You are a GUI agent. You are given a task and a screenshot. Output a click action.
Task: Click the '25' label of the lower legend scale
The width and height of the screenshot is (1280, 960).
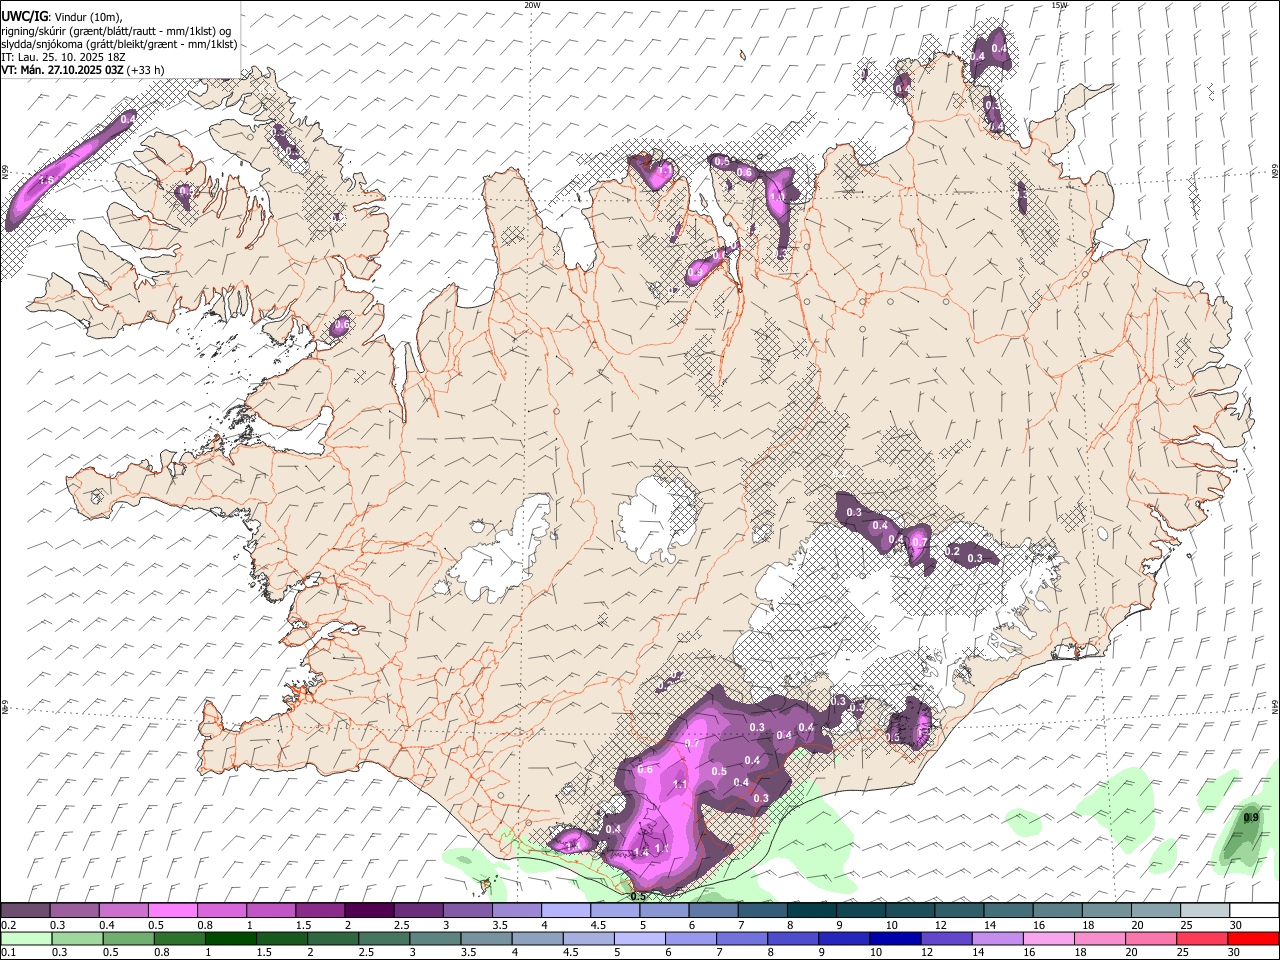(x=1185, y=952)
